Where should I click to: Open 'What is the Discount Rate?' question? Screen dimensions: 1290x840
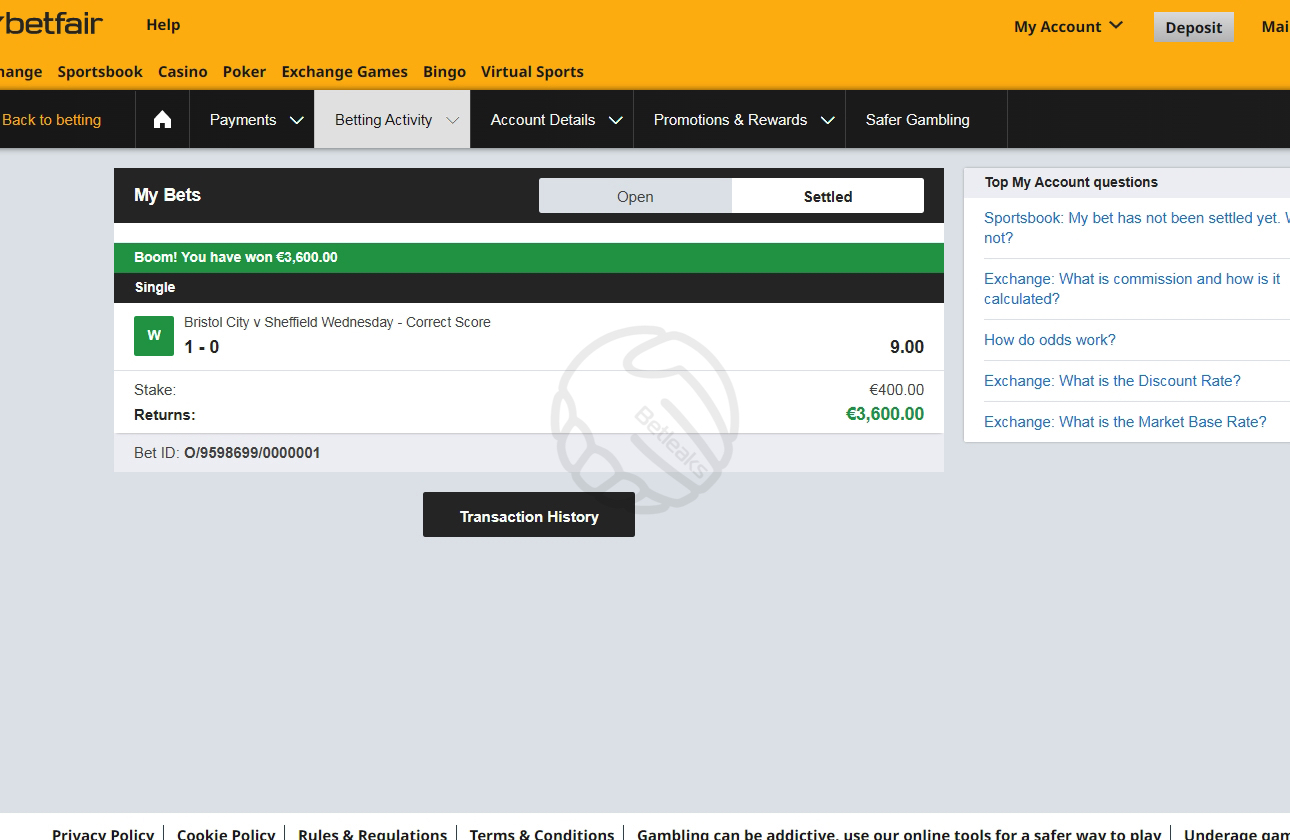[1112, 381]
